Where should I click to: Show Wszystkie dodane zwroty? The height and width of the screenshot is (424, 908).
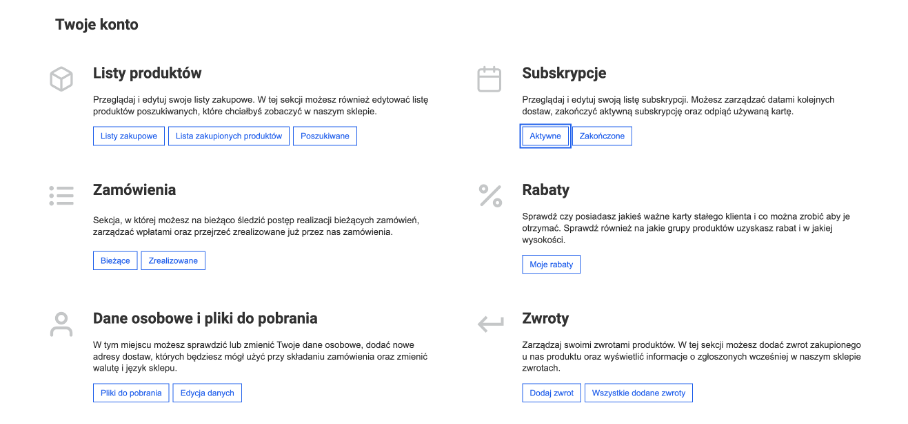coord(639,393)
